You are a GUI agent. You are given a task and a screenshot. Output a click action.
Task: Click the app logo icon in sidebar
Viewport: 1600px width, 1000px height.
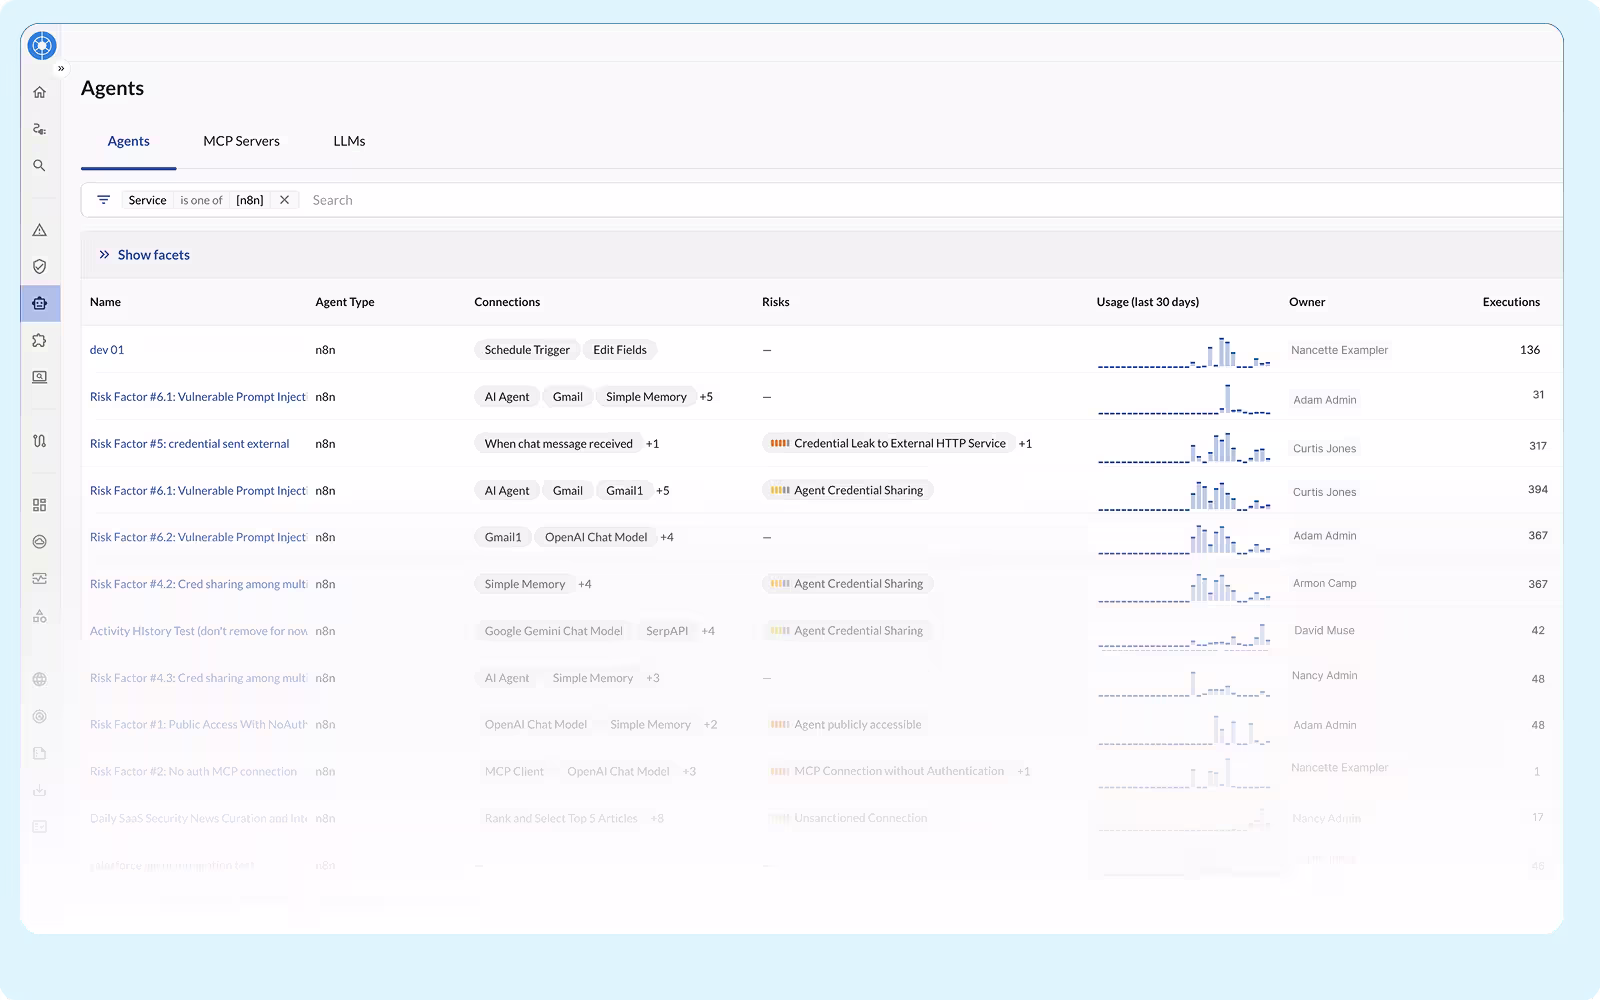pyautogui.click(x=42, y=45)
